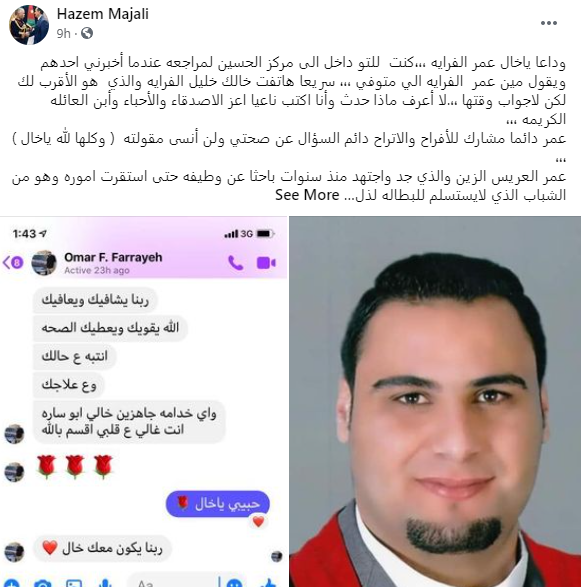This screenshot has width=581, height=587.
Task: Open the portrait photo of man
Action: (x=435, y=401)
